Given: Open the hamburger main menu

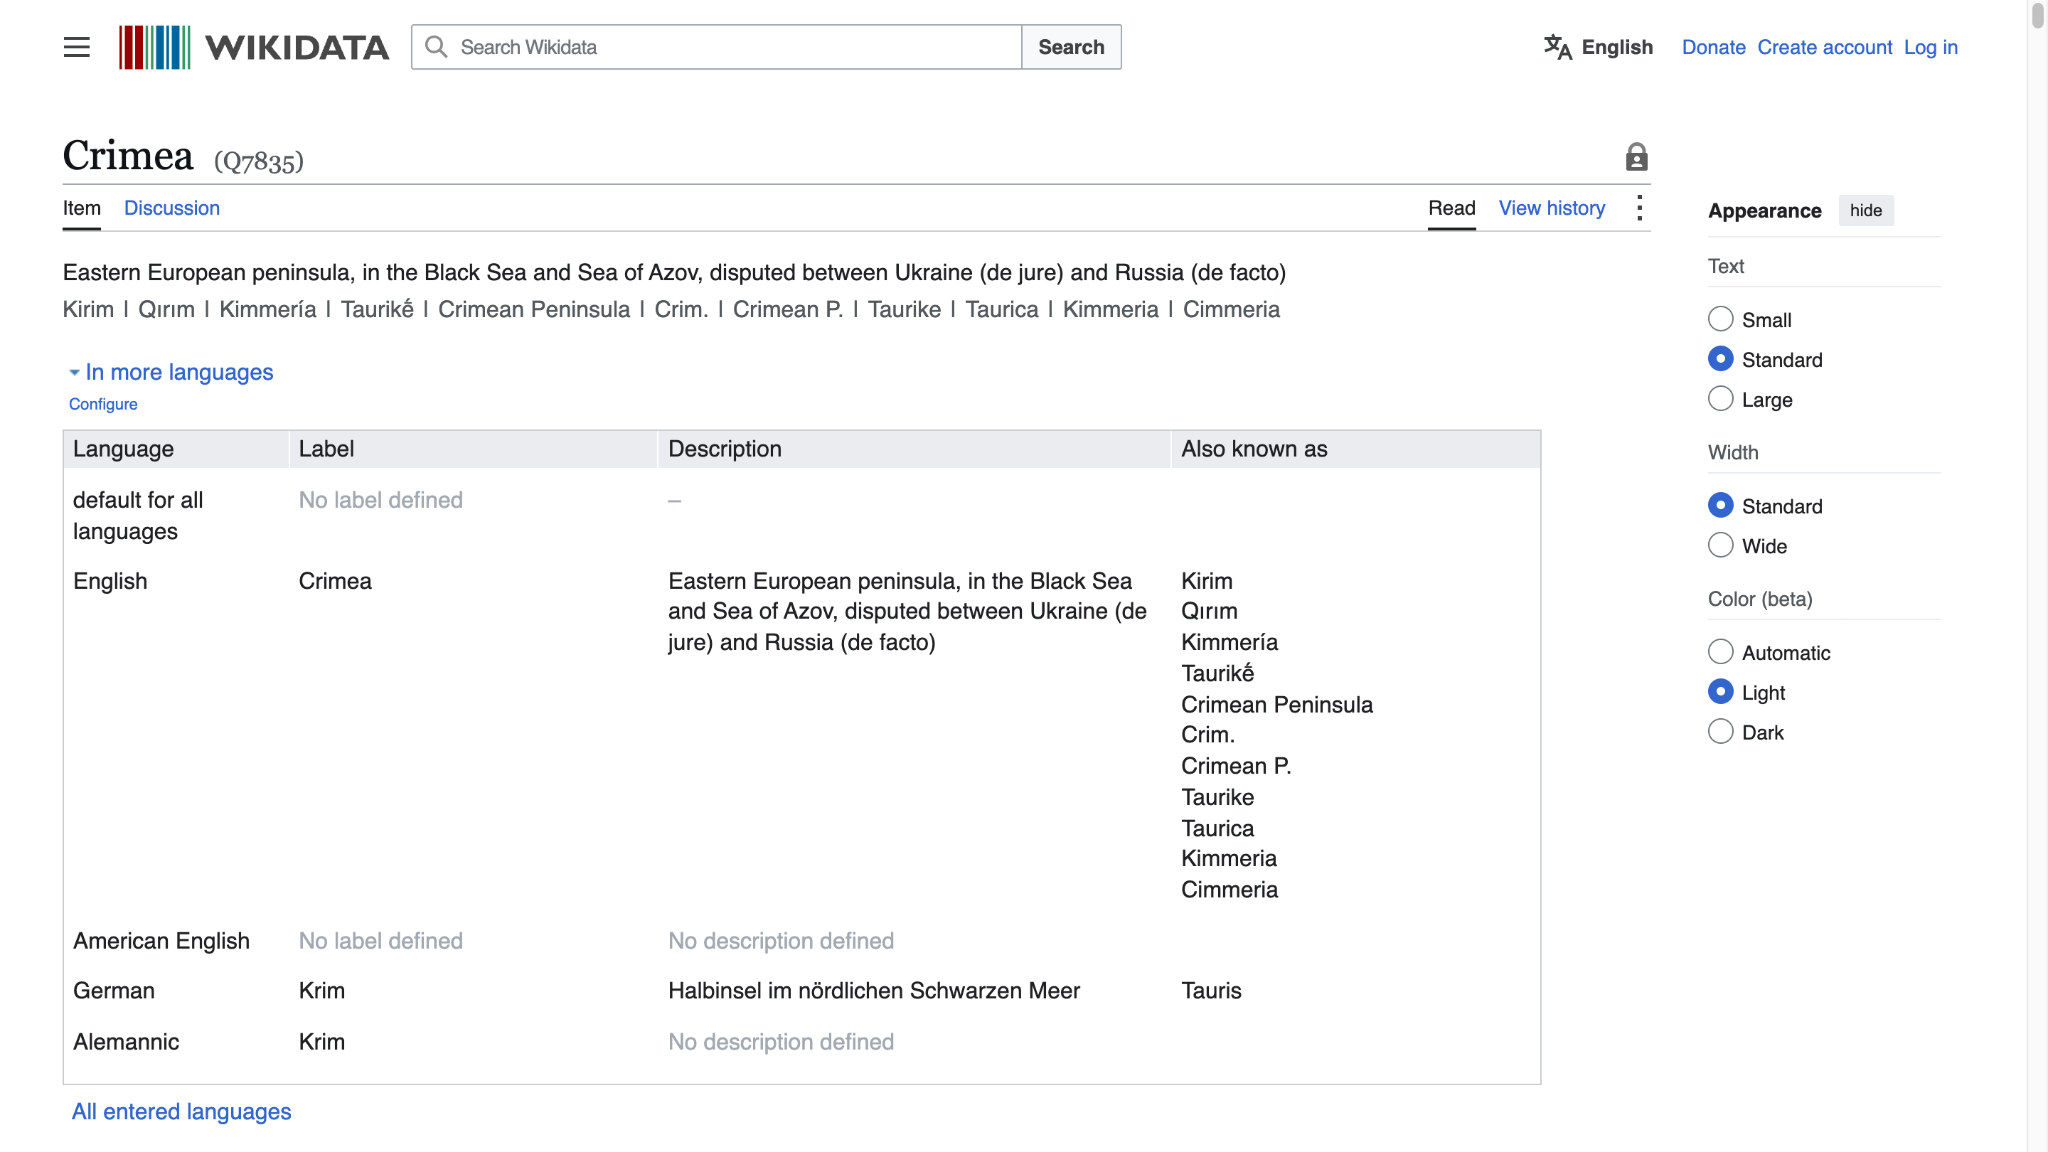Looking at the screenshot, I should coord(77,47).
